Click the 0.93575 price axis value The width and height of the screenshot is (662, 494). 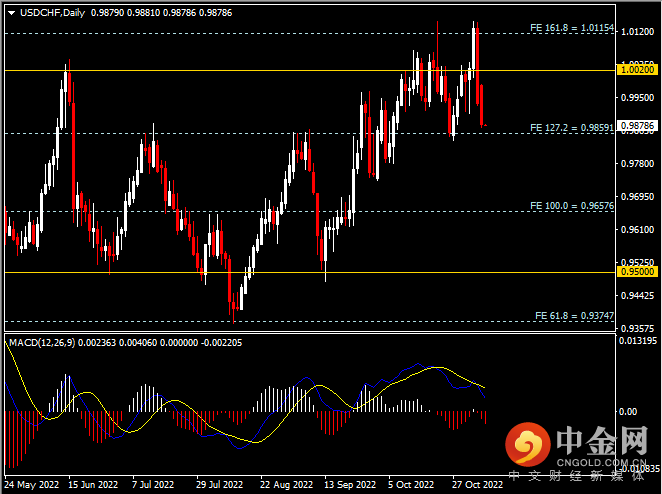coord(638,328)
